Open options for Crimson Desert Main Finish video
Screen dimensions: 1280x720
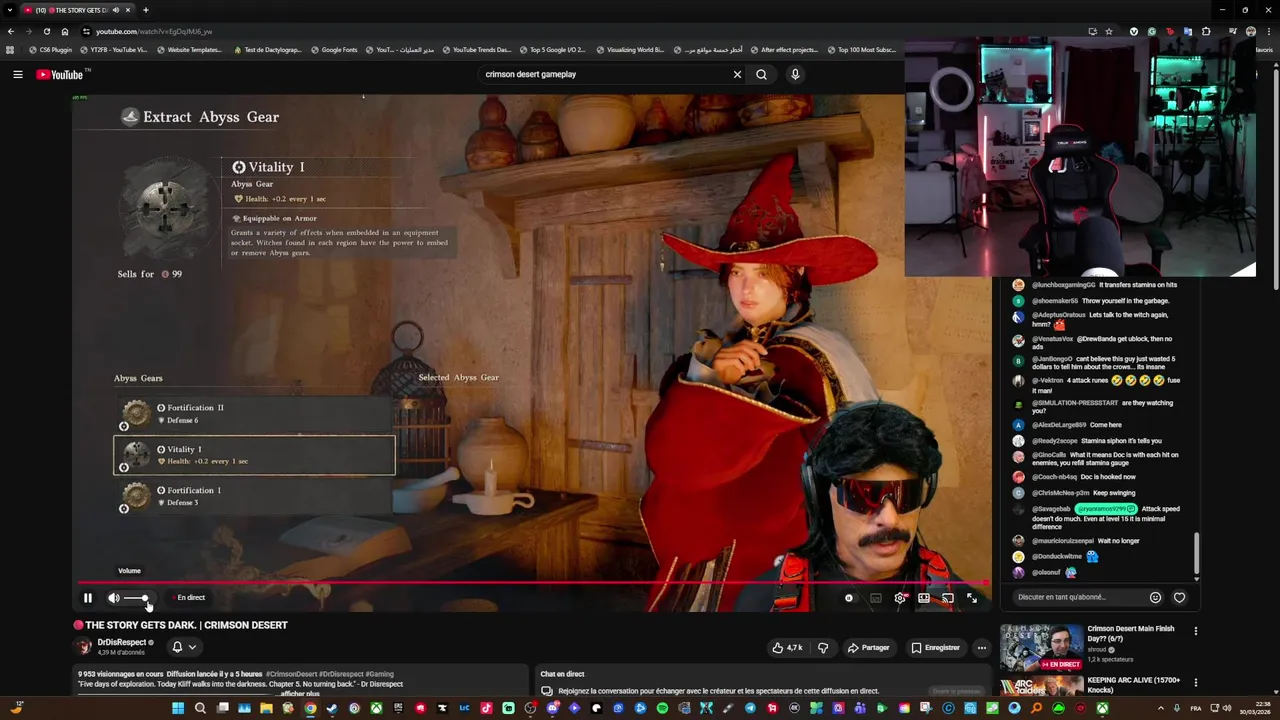tap(1195, 631)
